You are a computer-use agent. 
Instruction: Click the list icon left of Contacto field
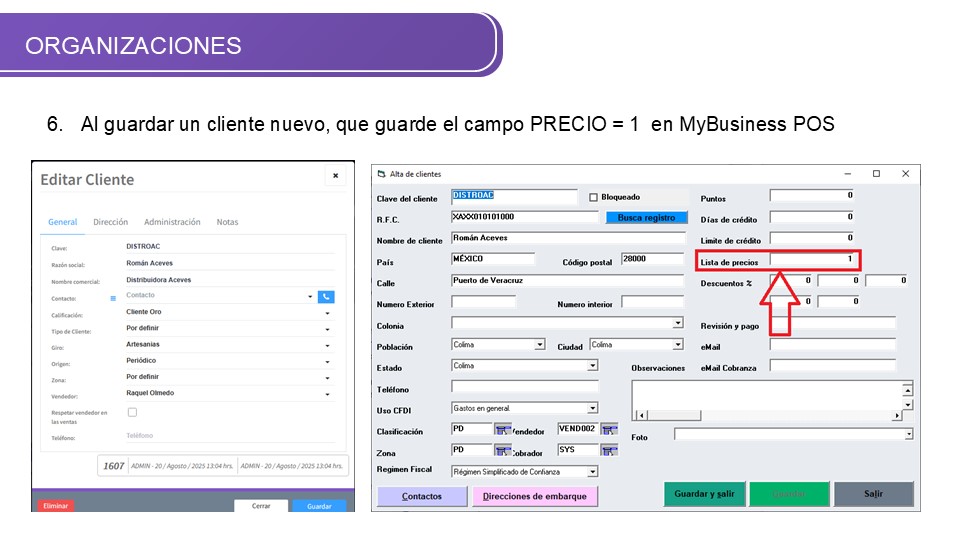(x=113, y=298)
